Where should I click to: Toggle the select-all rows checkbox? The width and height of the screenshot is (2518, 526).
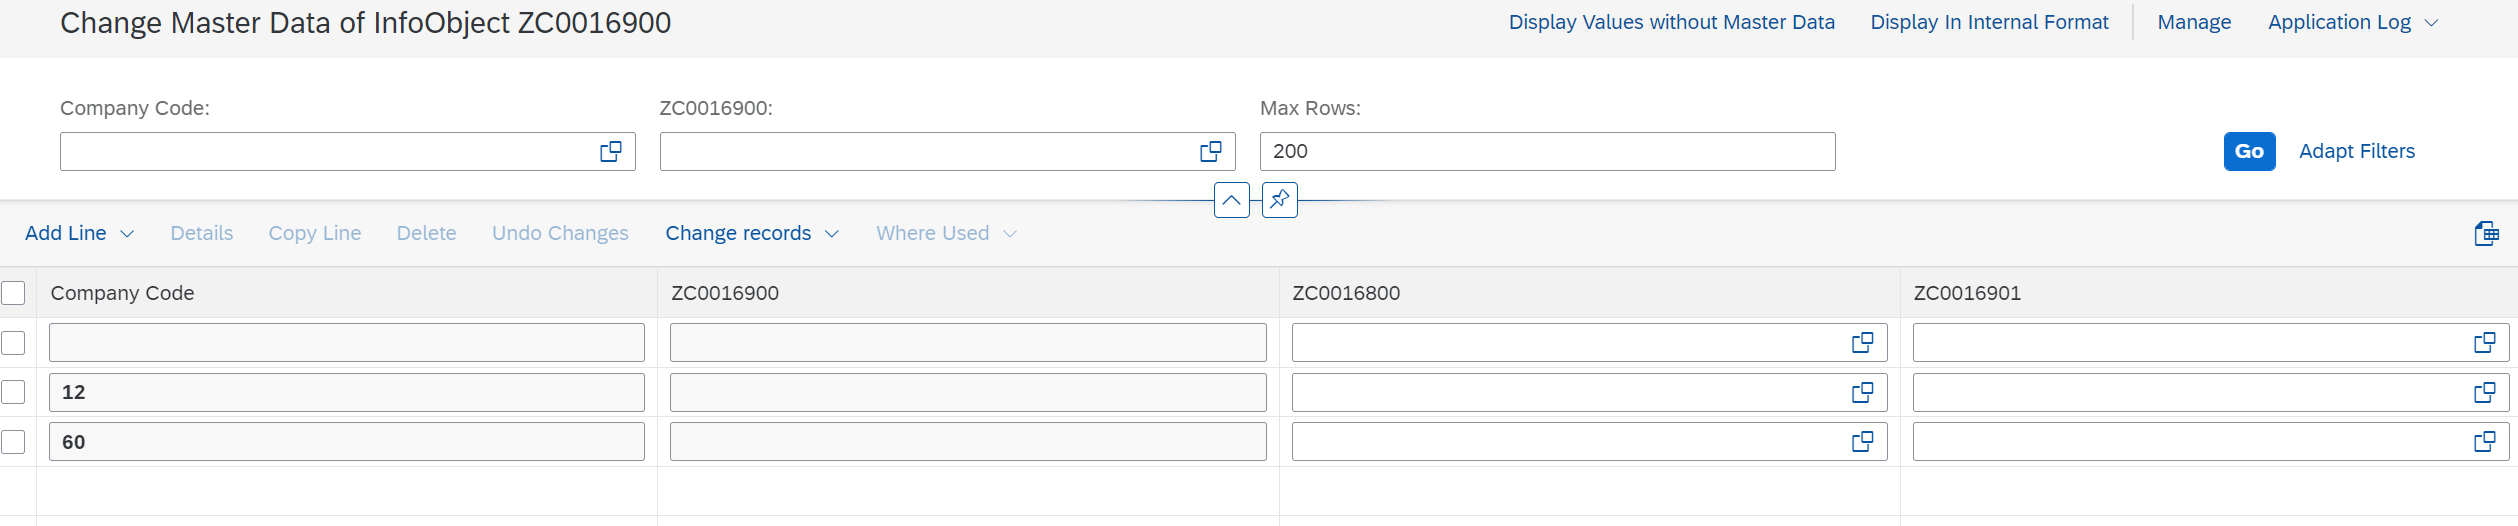coord(13,293)
